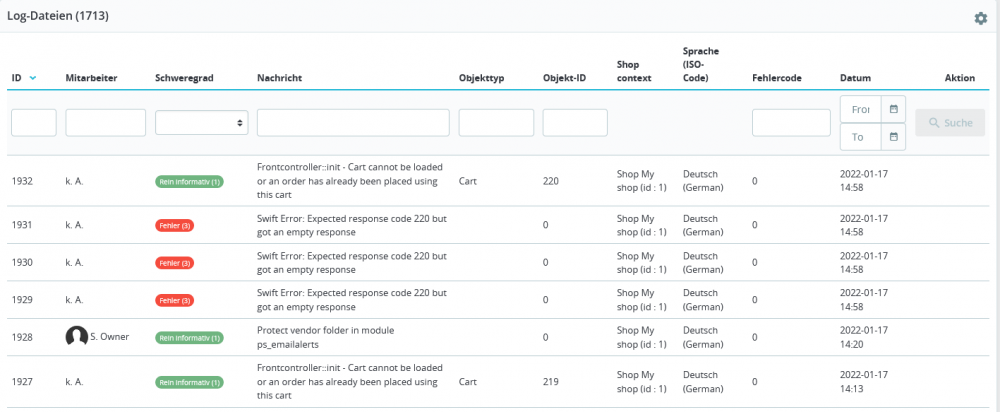Select the log row with ID 1928
The height and width of the screenshot is (412, 1000).
[x=500, y=337]
